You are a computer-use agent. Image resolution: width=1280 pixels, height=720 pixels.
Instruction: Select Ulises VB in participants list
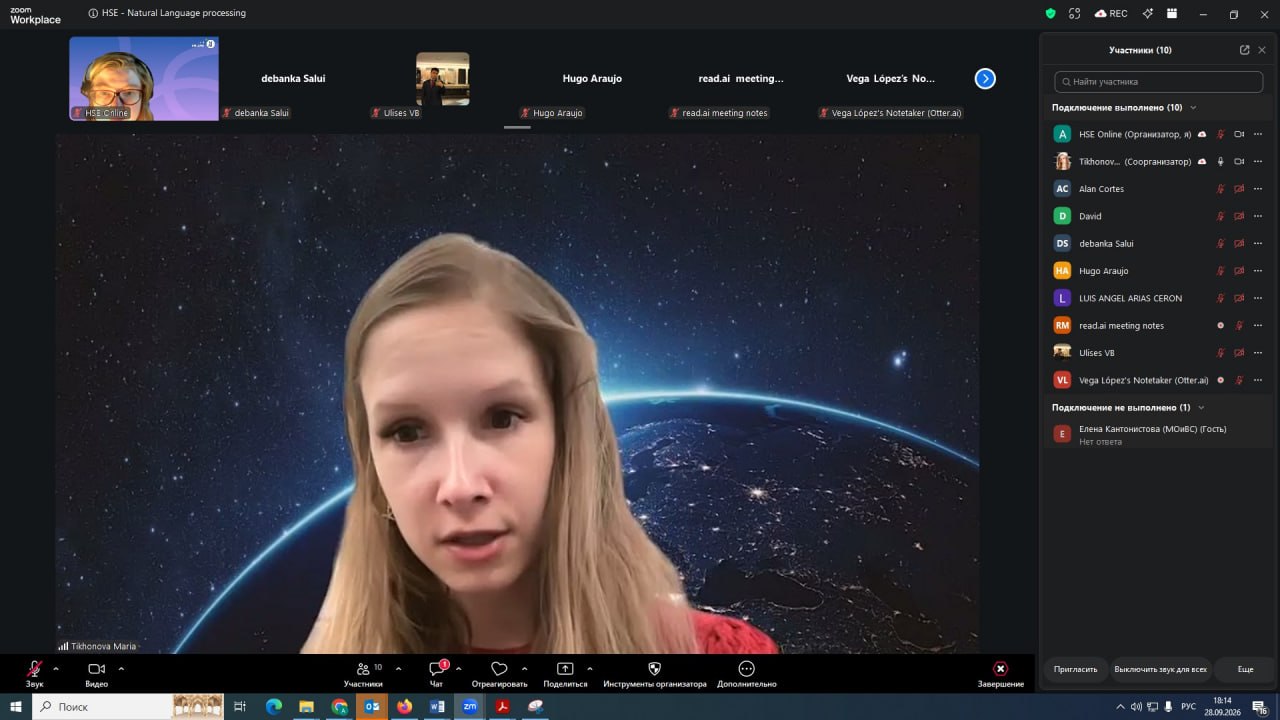(1159, 353)
